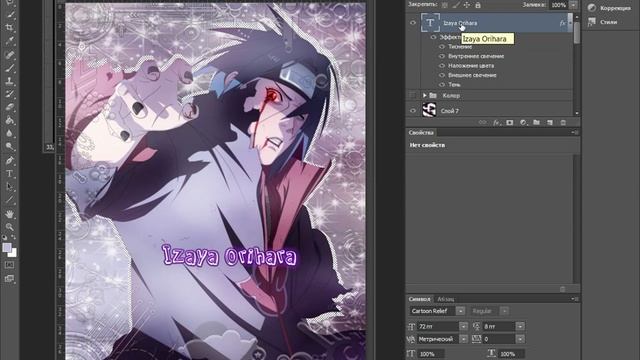Viewport: 640px width, 360px height.
Task: Click link layers icon in Layers panel
Action: click(482, 122)
